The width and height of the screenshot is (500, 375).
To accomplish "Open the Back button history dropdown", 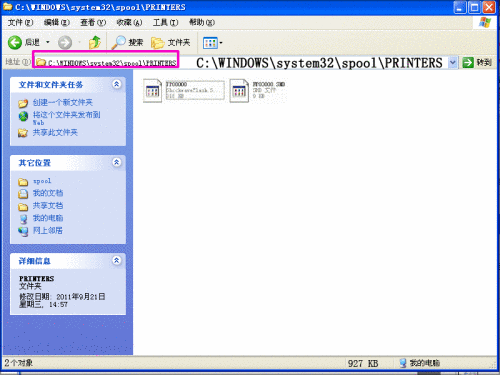I will point(48,42).
